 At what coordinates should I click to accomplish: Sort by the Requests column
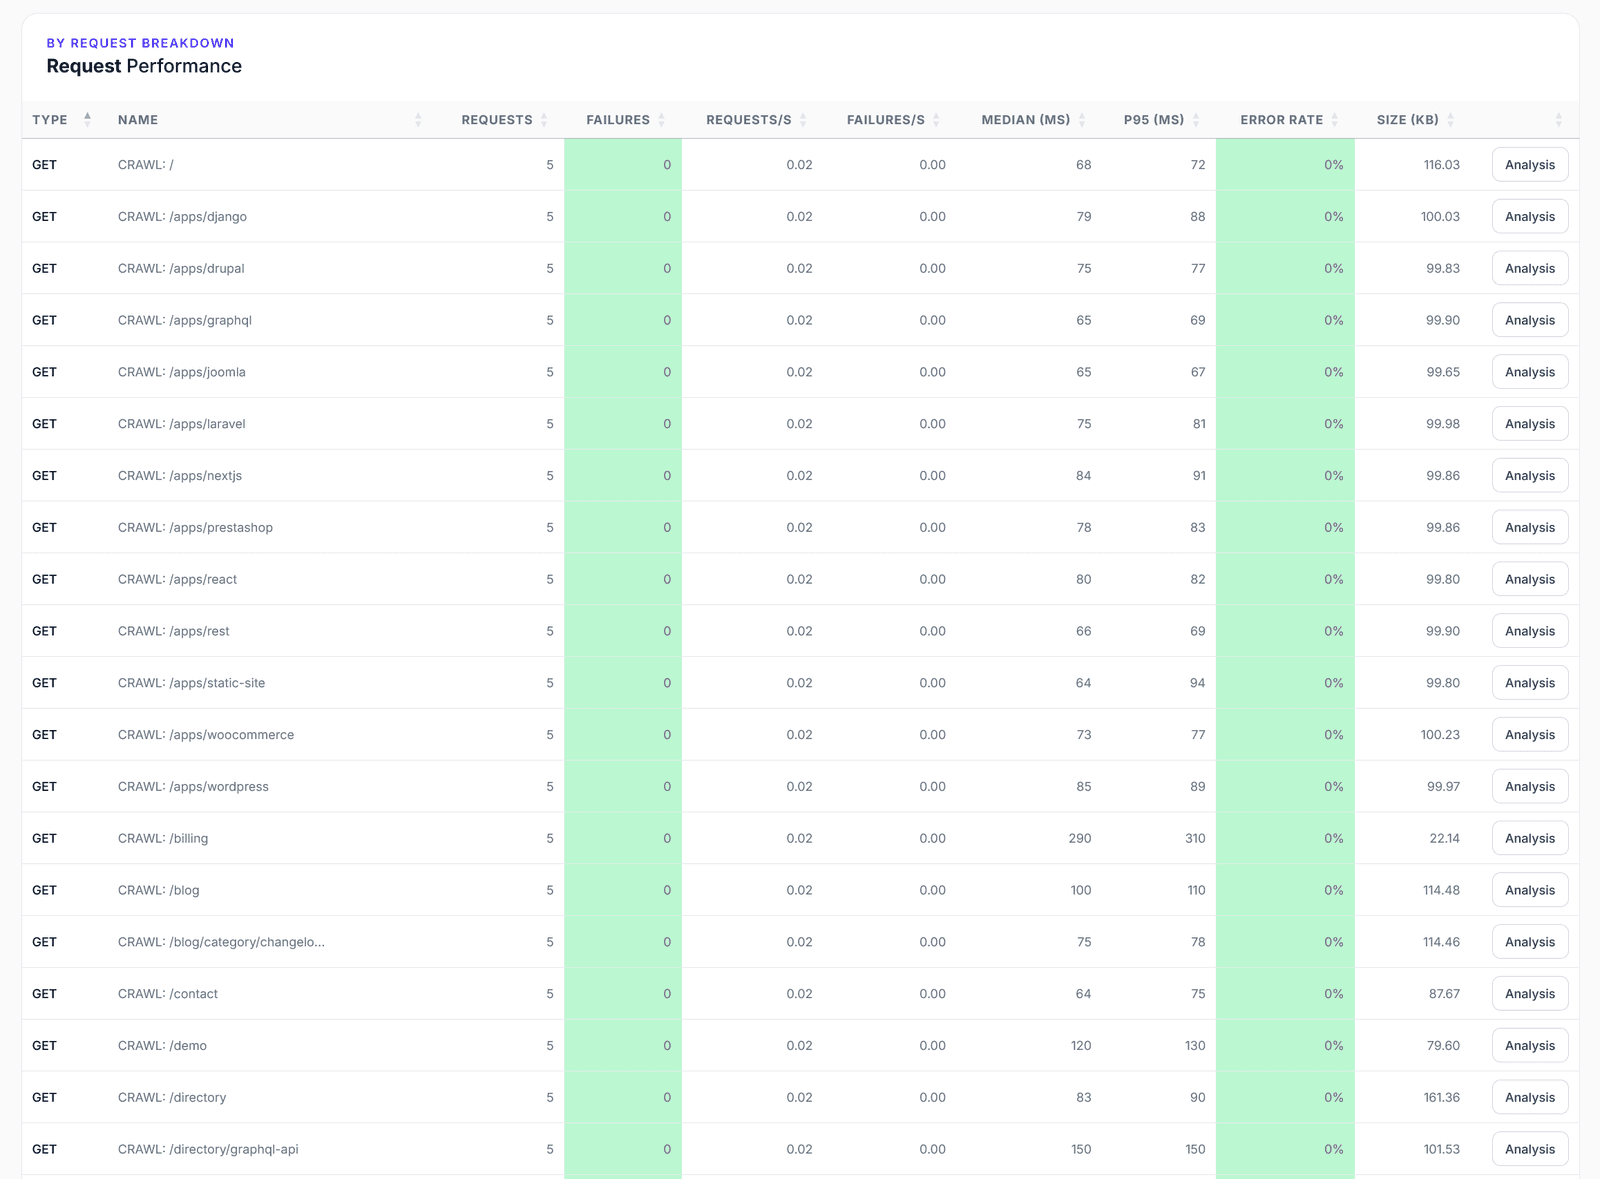[545, 119]
